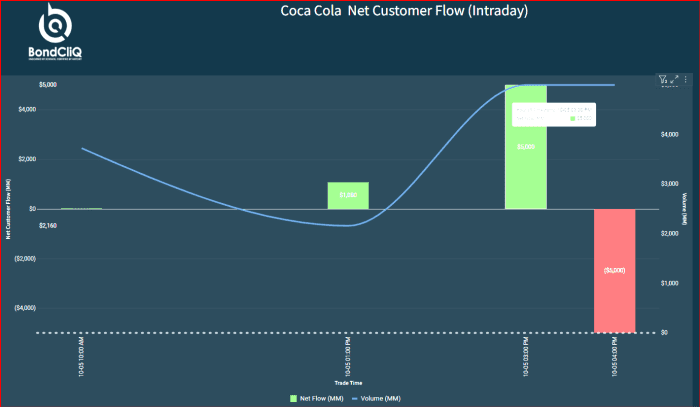
Task: Click the 10-05 03:00 PM axis label
Action: [x=525, y=357]
